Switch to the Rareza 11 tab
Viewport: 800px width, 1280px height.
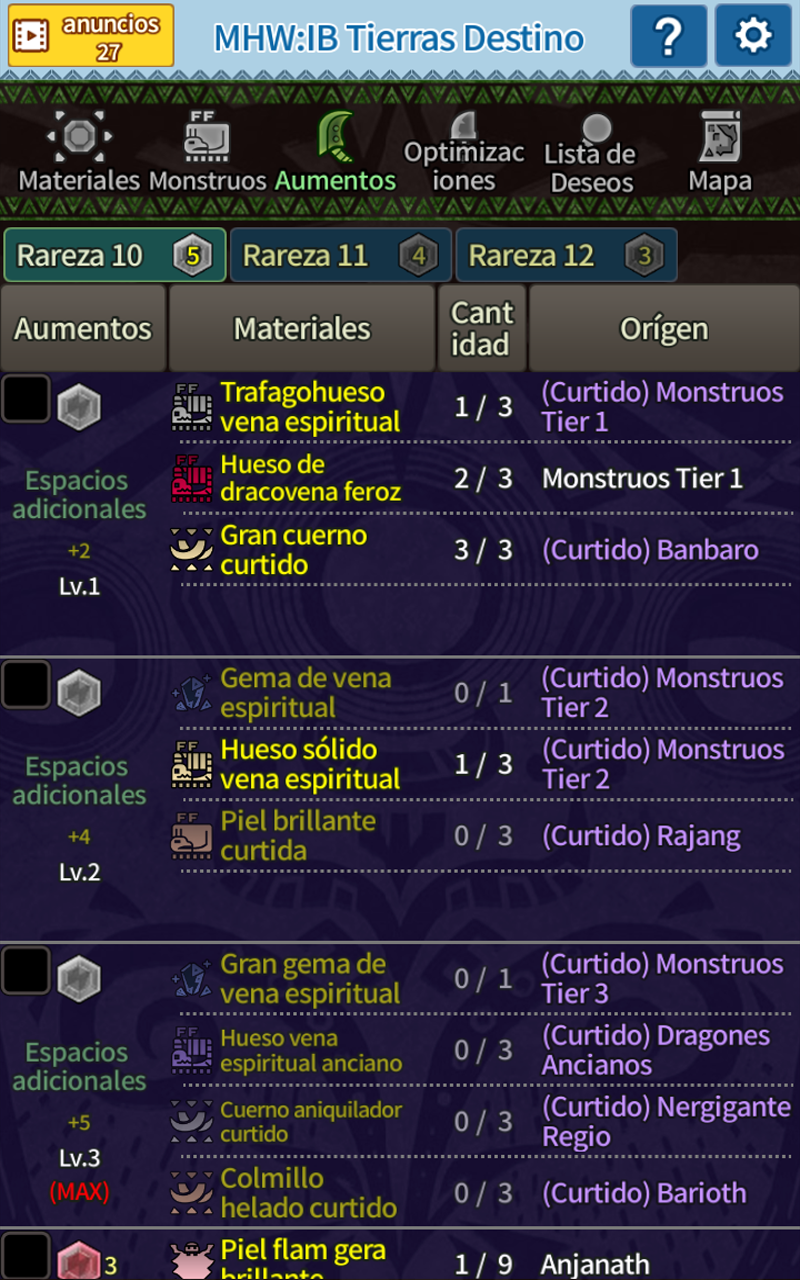coord(341,256)
